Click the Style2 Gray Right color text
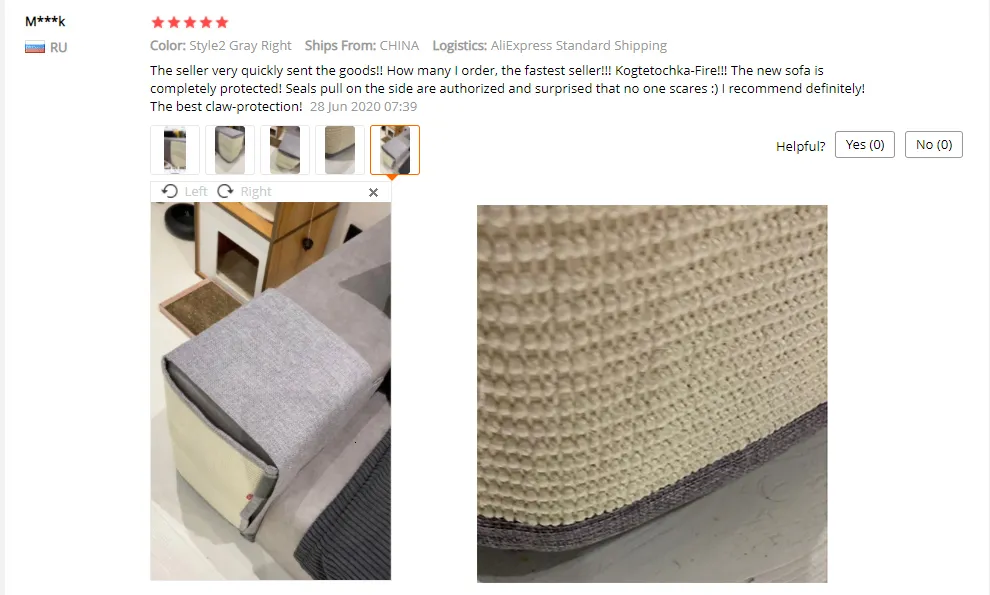This screenshot has width=990, height=595. point(240,45)
